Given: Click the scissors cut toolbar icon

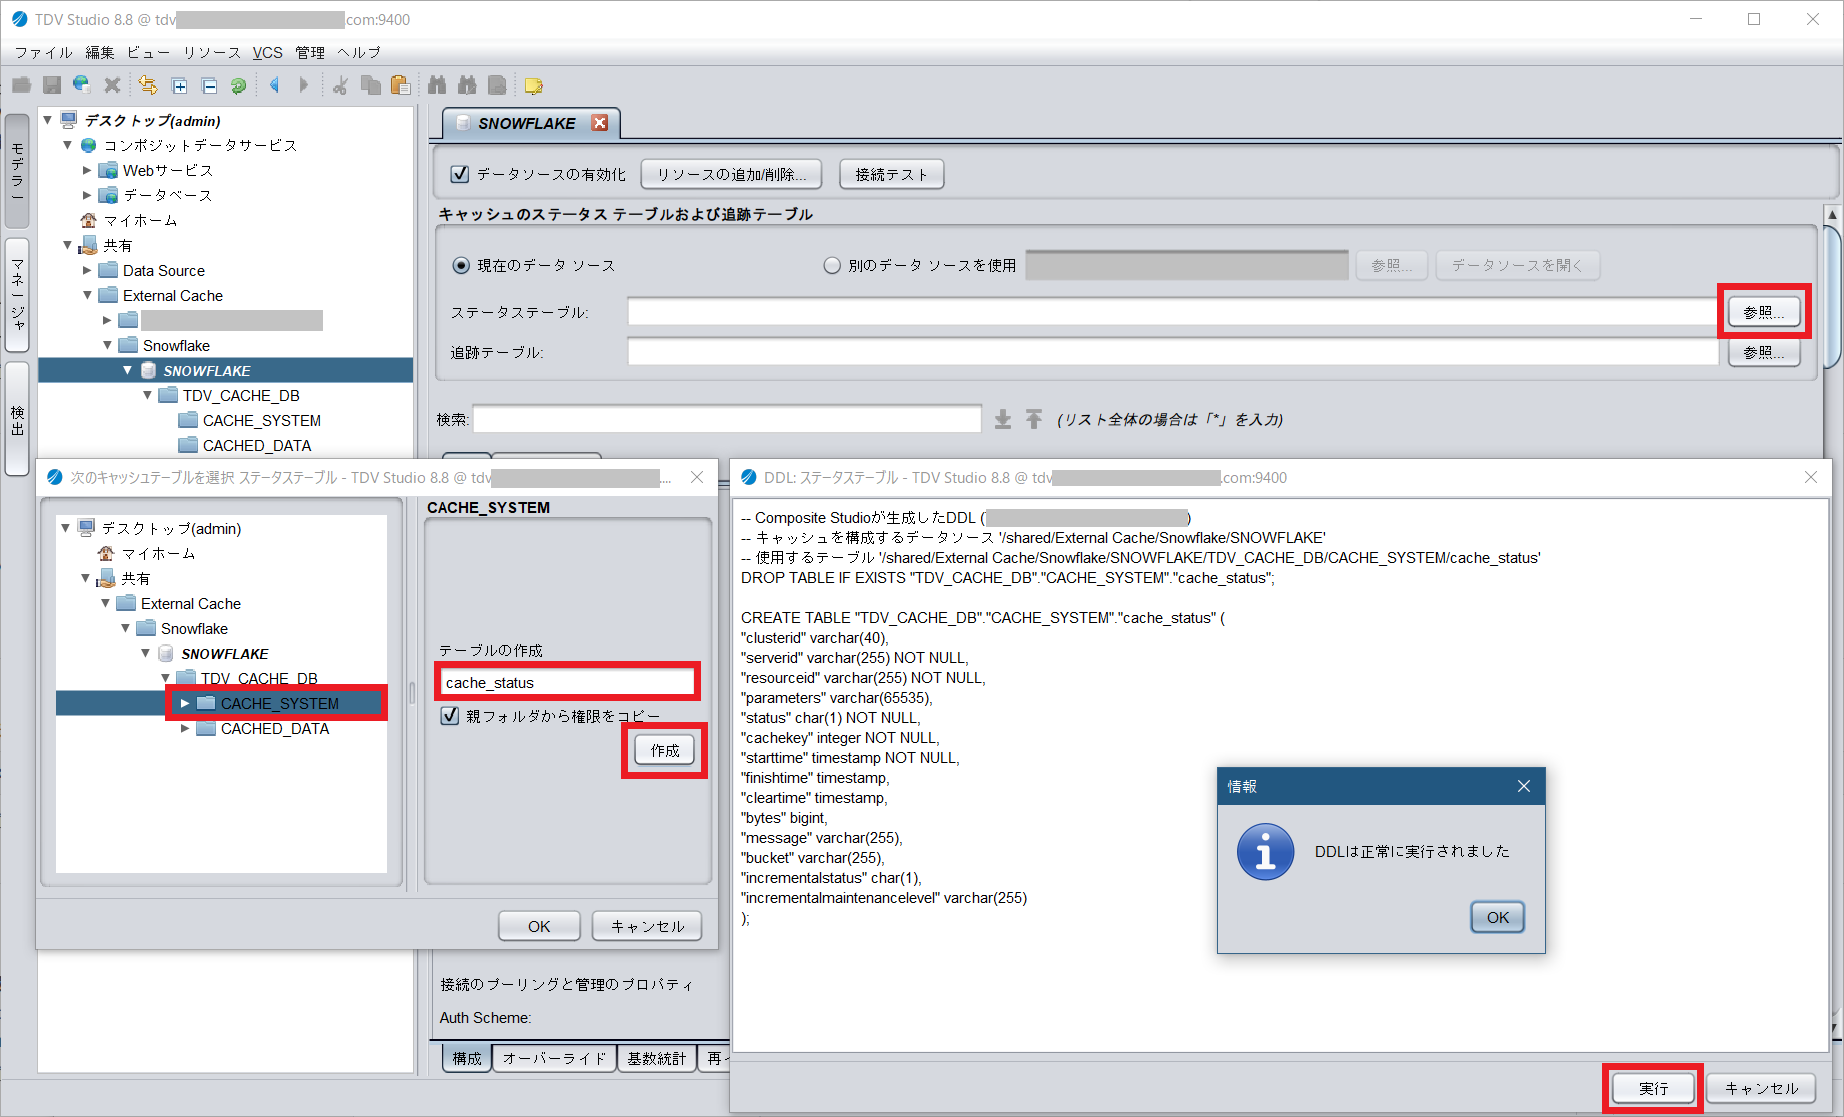Looking at the screenshot, I should pyautogui.click(x=340, y=86).
